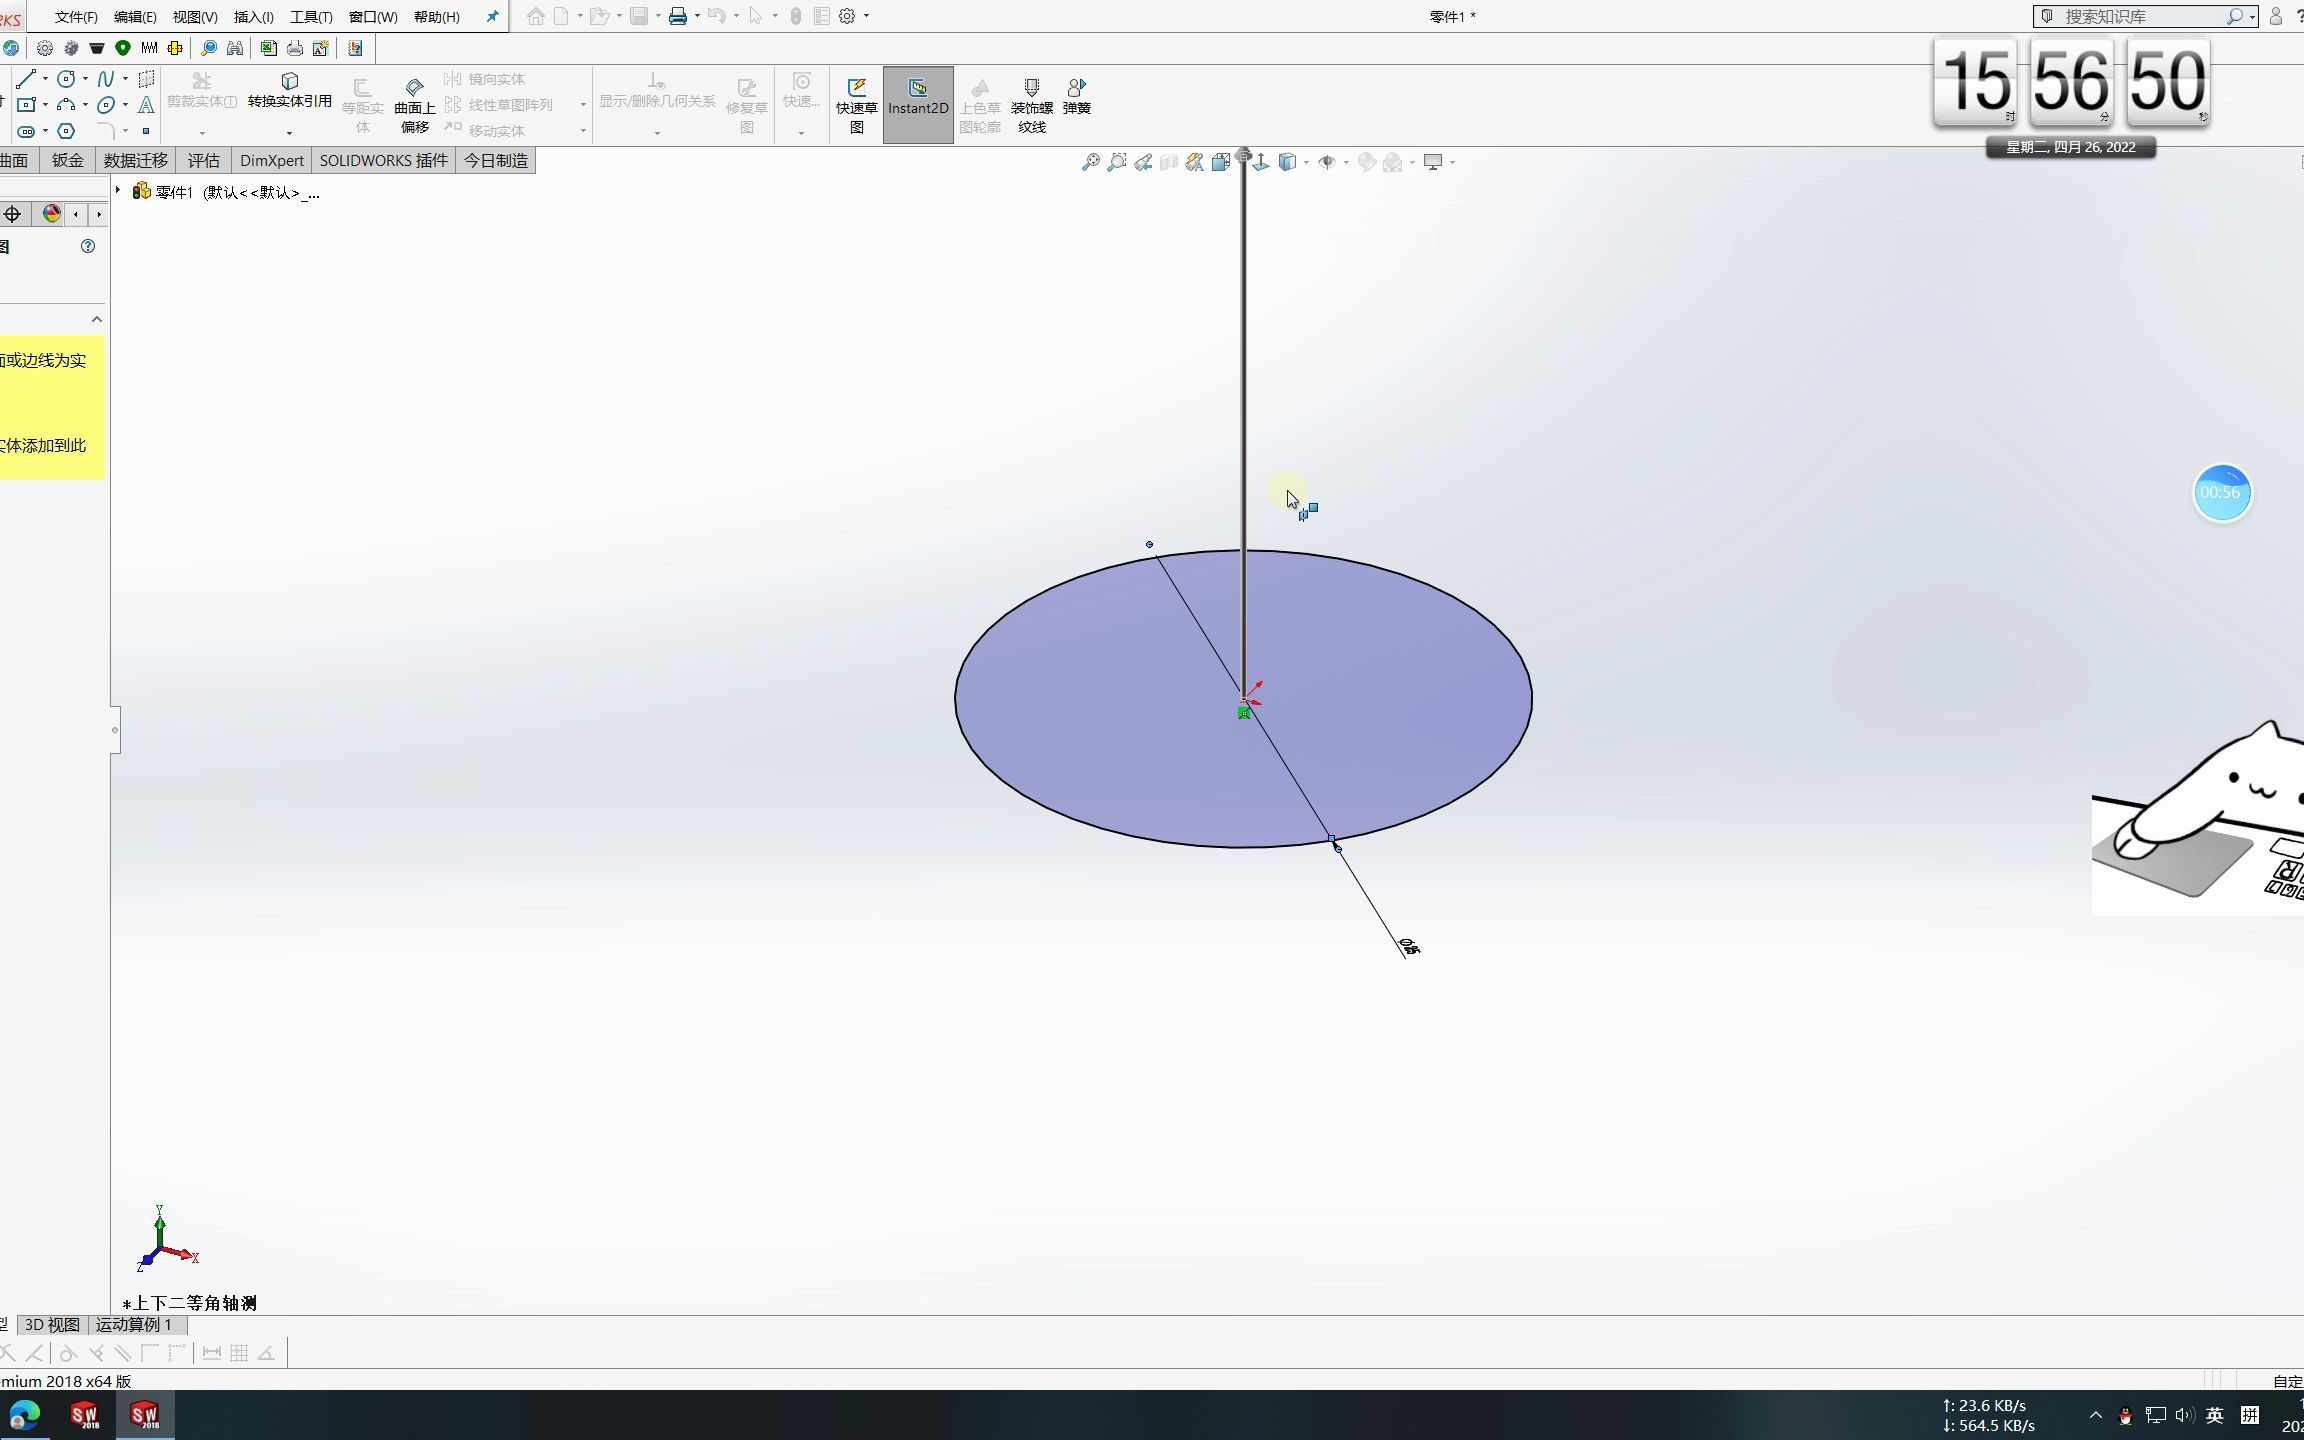Select the Line sketch tool

[26, 79]
